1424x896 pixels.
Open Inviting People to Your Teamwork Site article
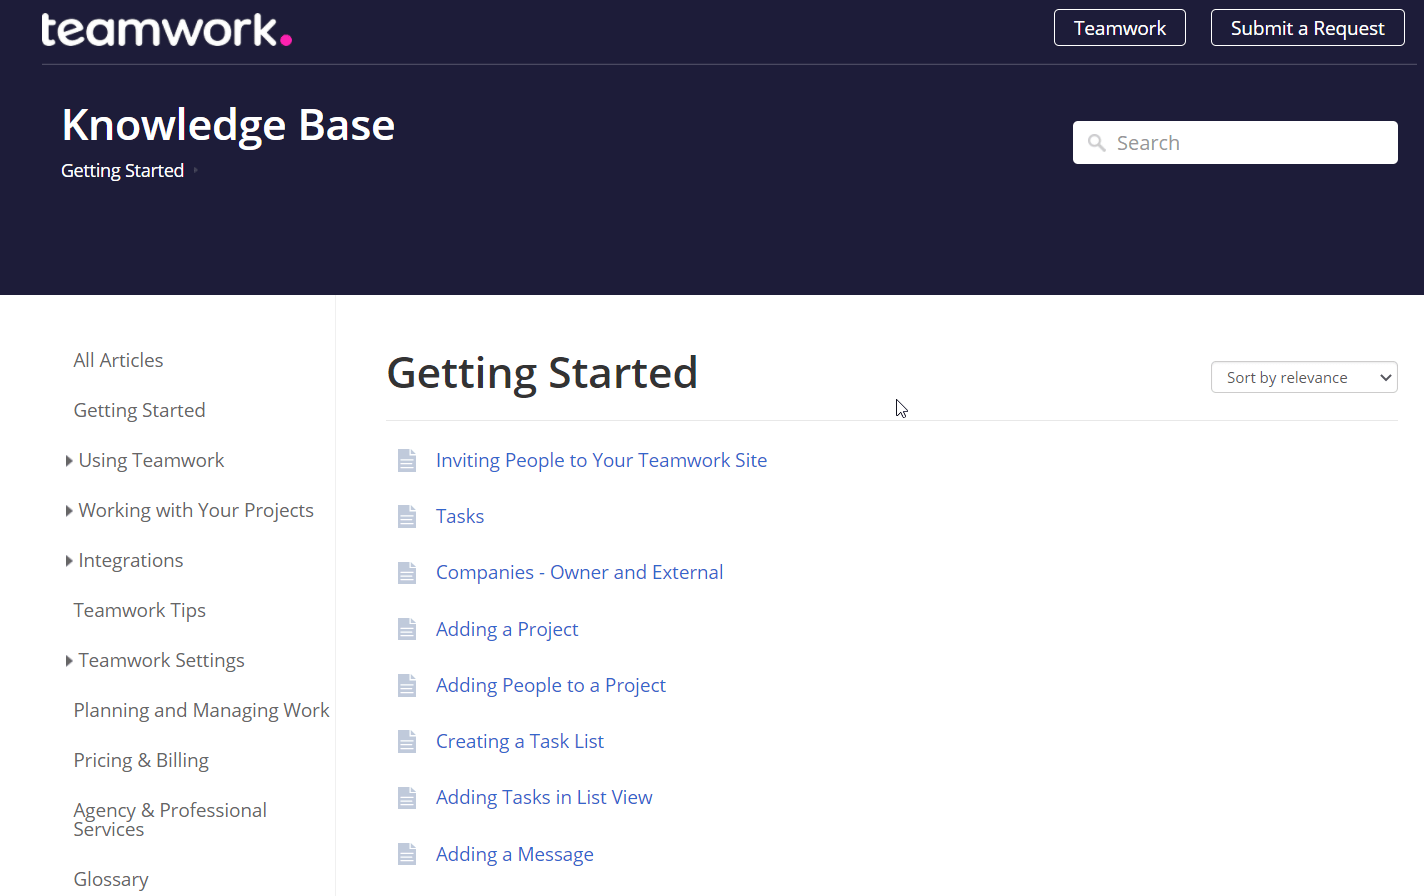pyautogui.click(x=601, y=460)
